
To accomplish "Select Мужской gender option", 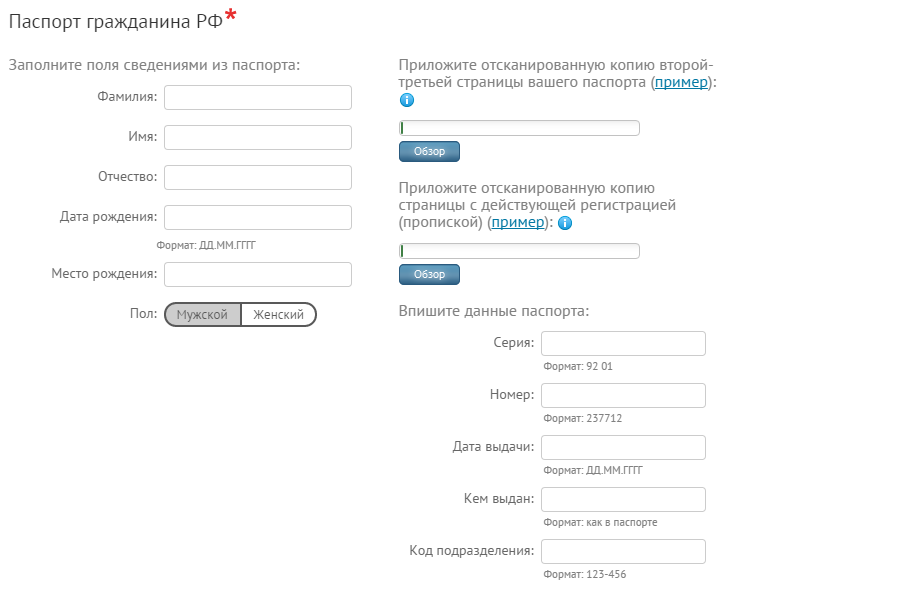I will click(x=202, y=314).
